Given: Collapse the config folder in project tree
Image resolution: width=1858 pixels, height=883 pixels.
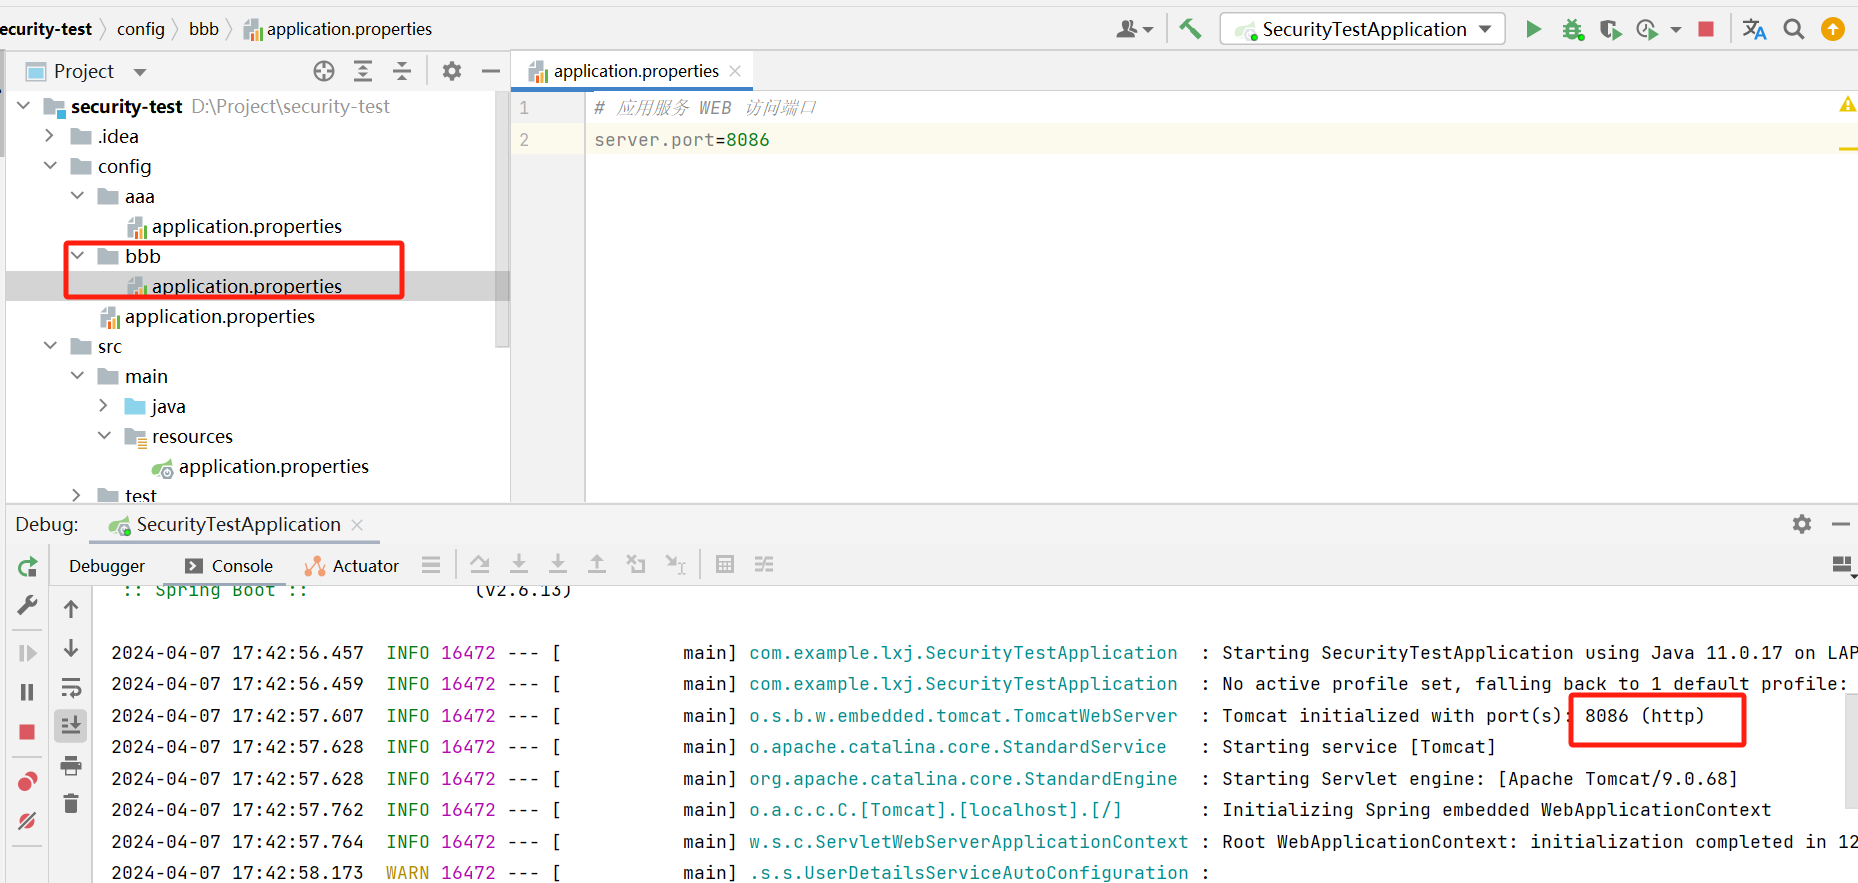Looking at the screenshot, I should (50, 166).
